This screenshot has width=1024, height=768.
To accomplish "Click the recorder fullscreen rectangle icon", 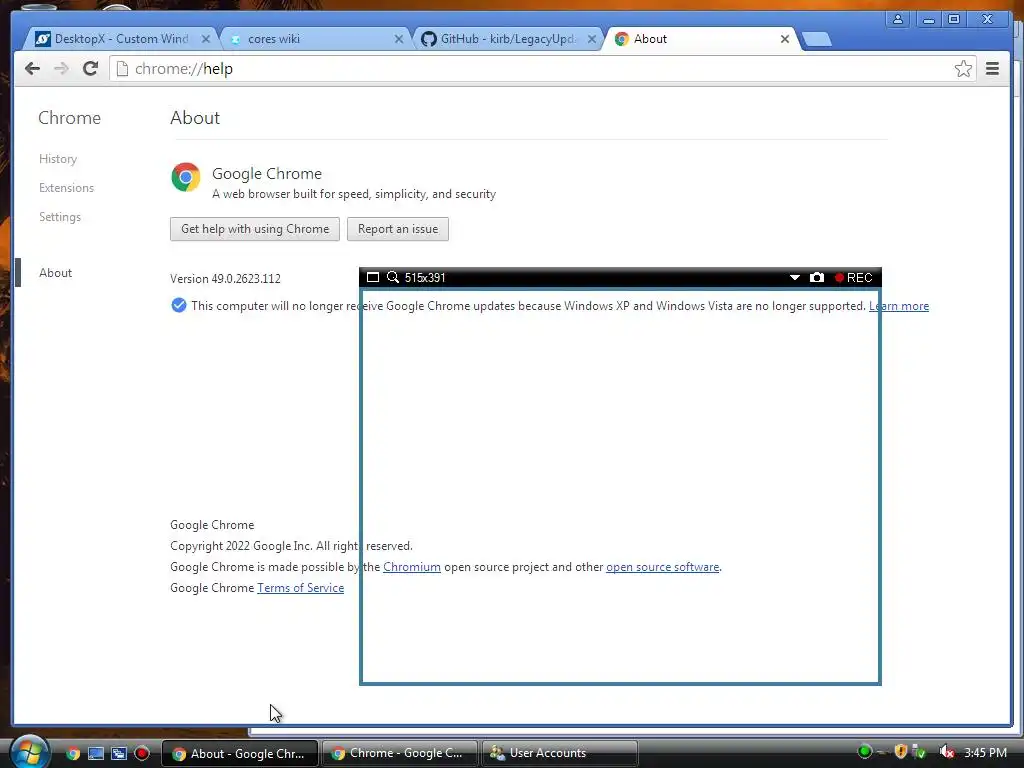I will (x=373, y=278).
